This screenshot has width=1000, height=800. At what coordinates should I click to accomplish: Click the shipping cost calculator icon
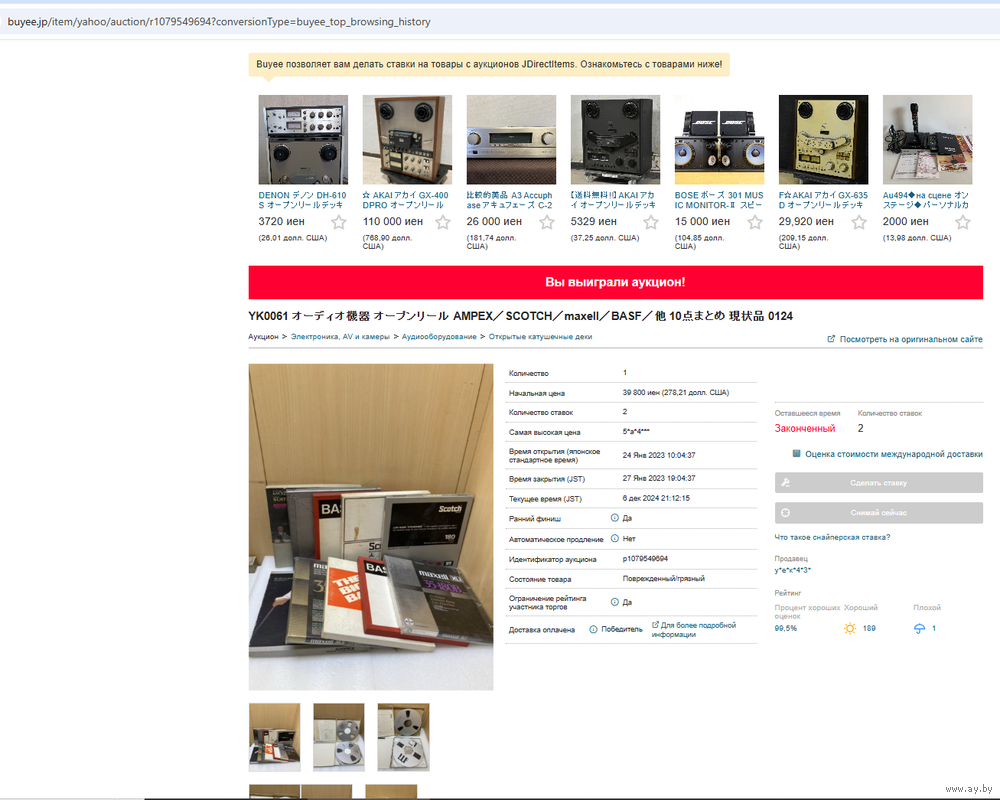[x=796, y=454]
